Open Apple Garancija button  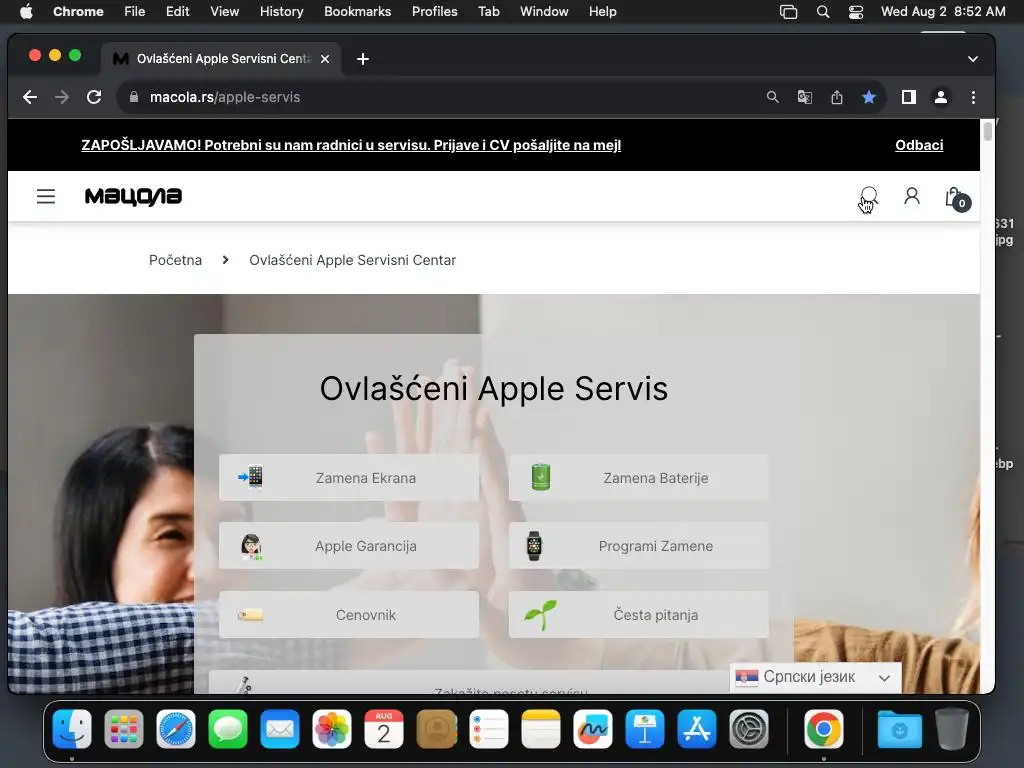pos(349,545)
